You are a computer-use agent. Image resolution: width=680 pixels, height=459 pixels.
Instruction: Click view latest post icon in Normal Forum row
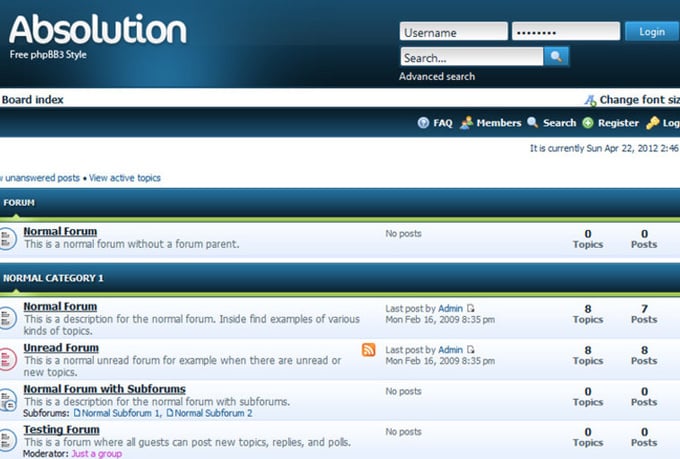(471, 308)
